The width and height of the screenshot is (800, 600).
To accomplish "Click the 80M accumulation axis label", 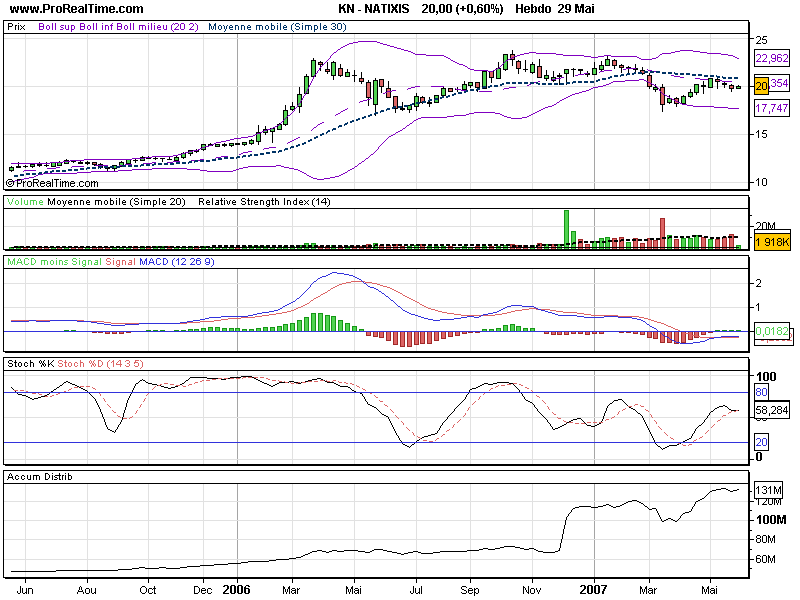I will (x=765, y=539).
